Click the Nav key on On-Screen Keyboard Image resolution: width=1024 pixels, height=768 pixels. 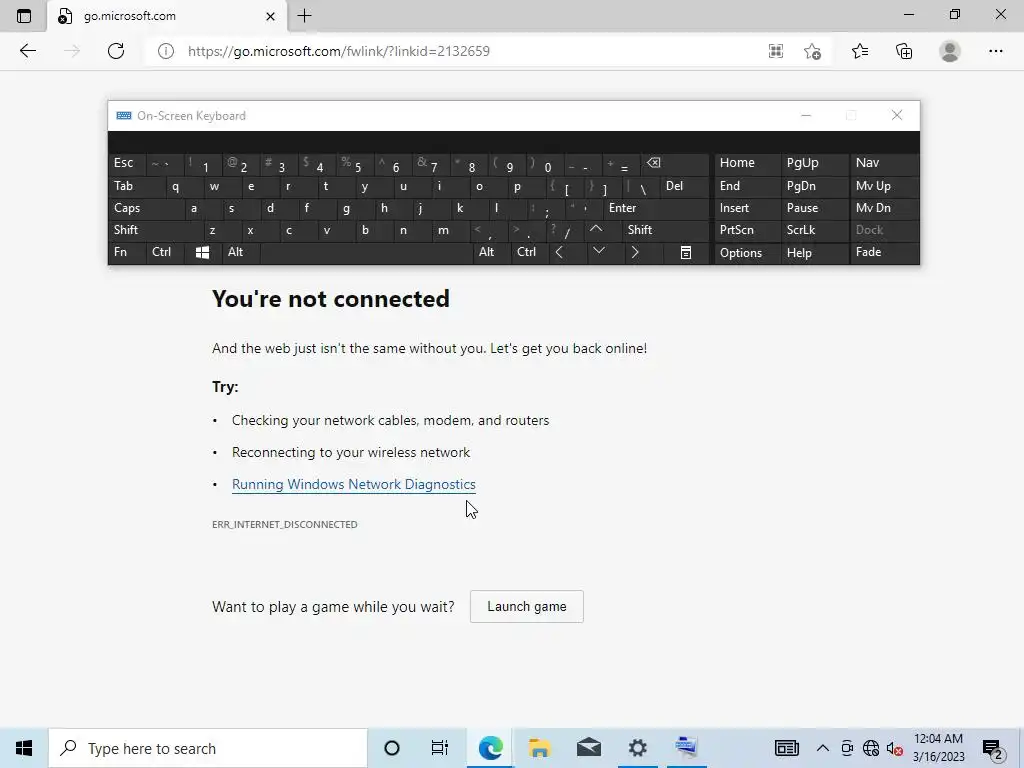pyautogui.click(x=884, y=163)
